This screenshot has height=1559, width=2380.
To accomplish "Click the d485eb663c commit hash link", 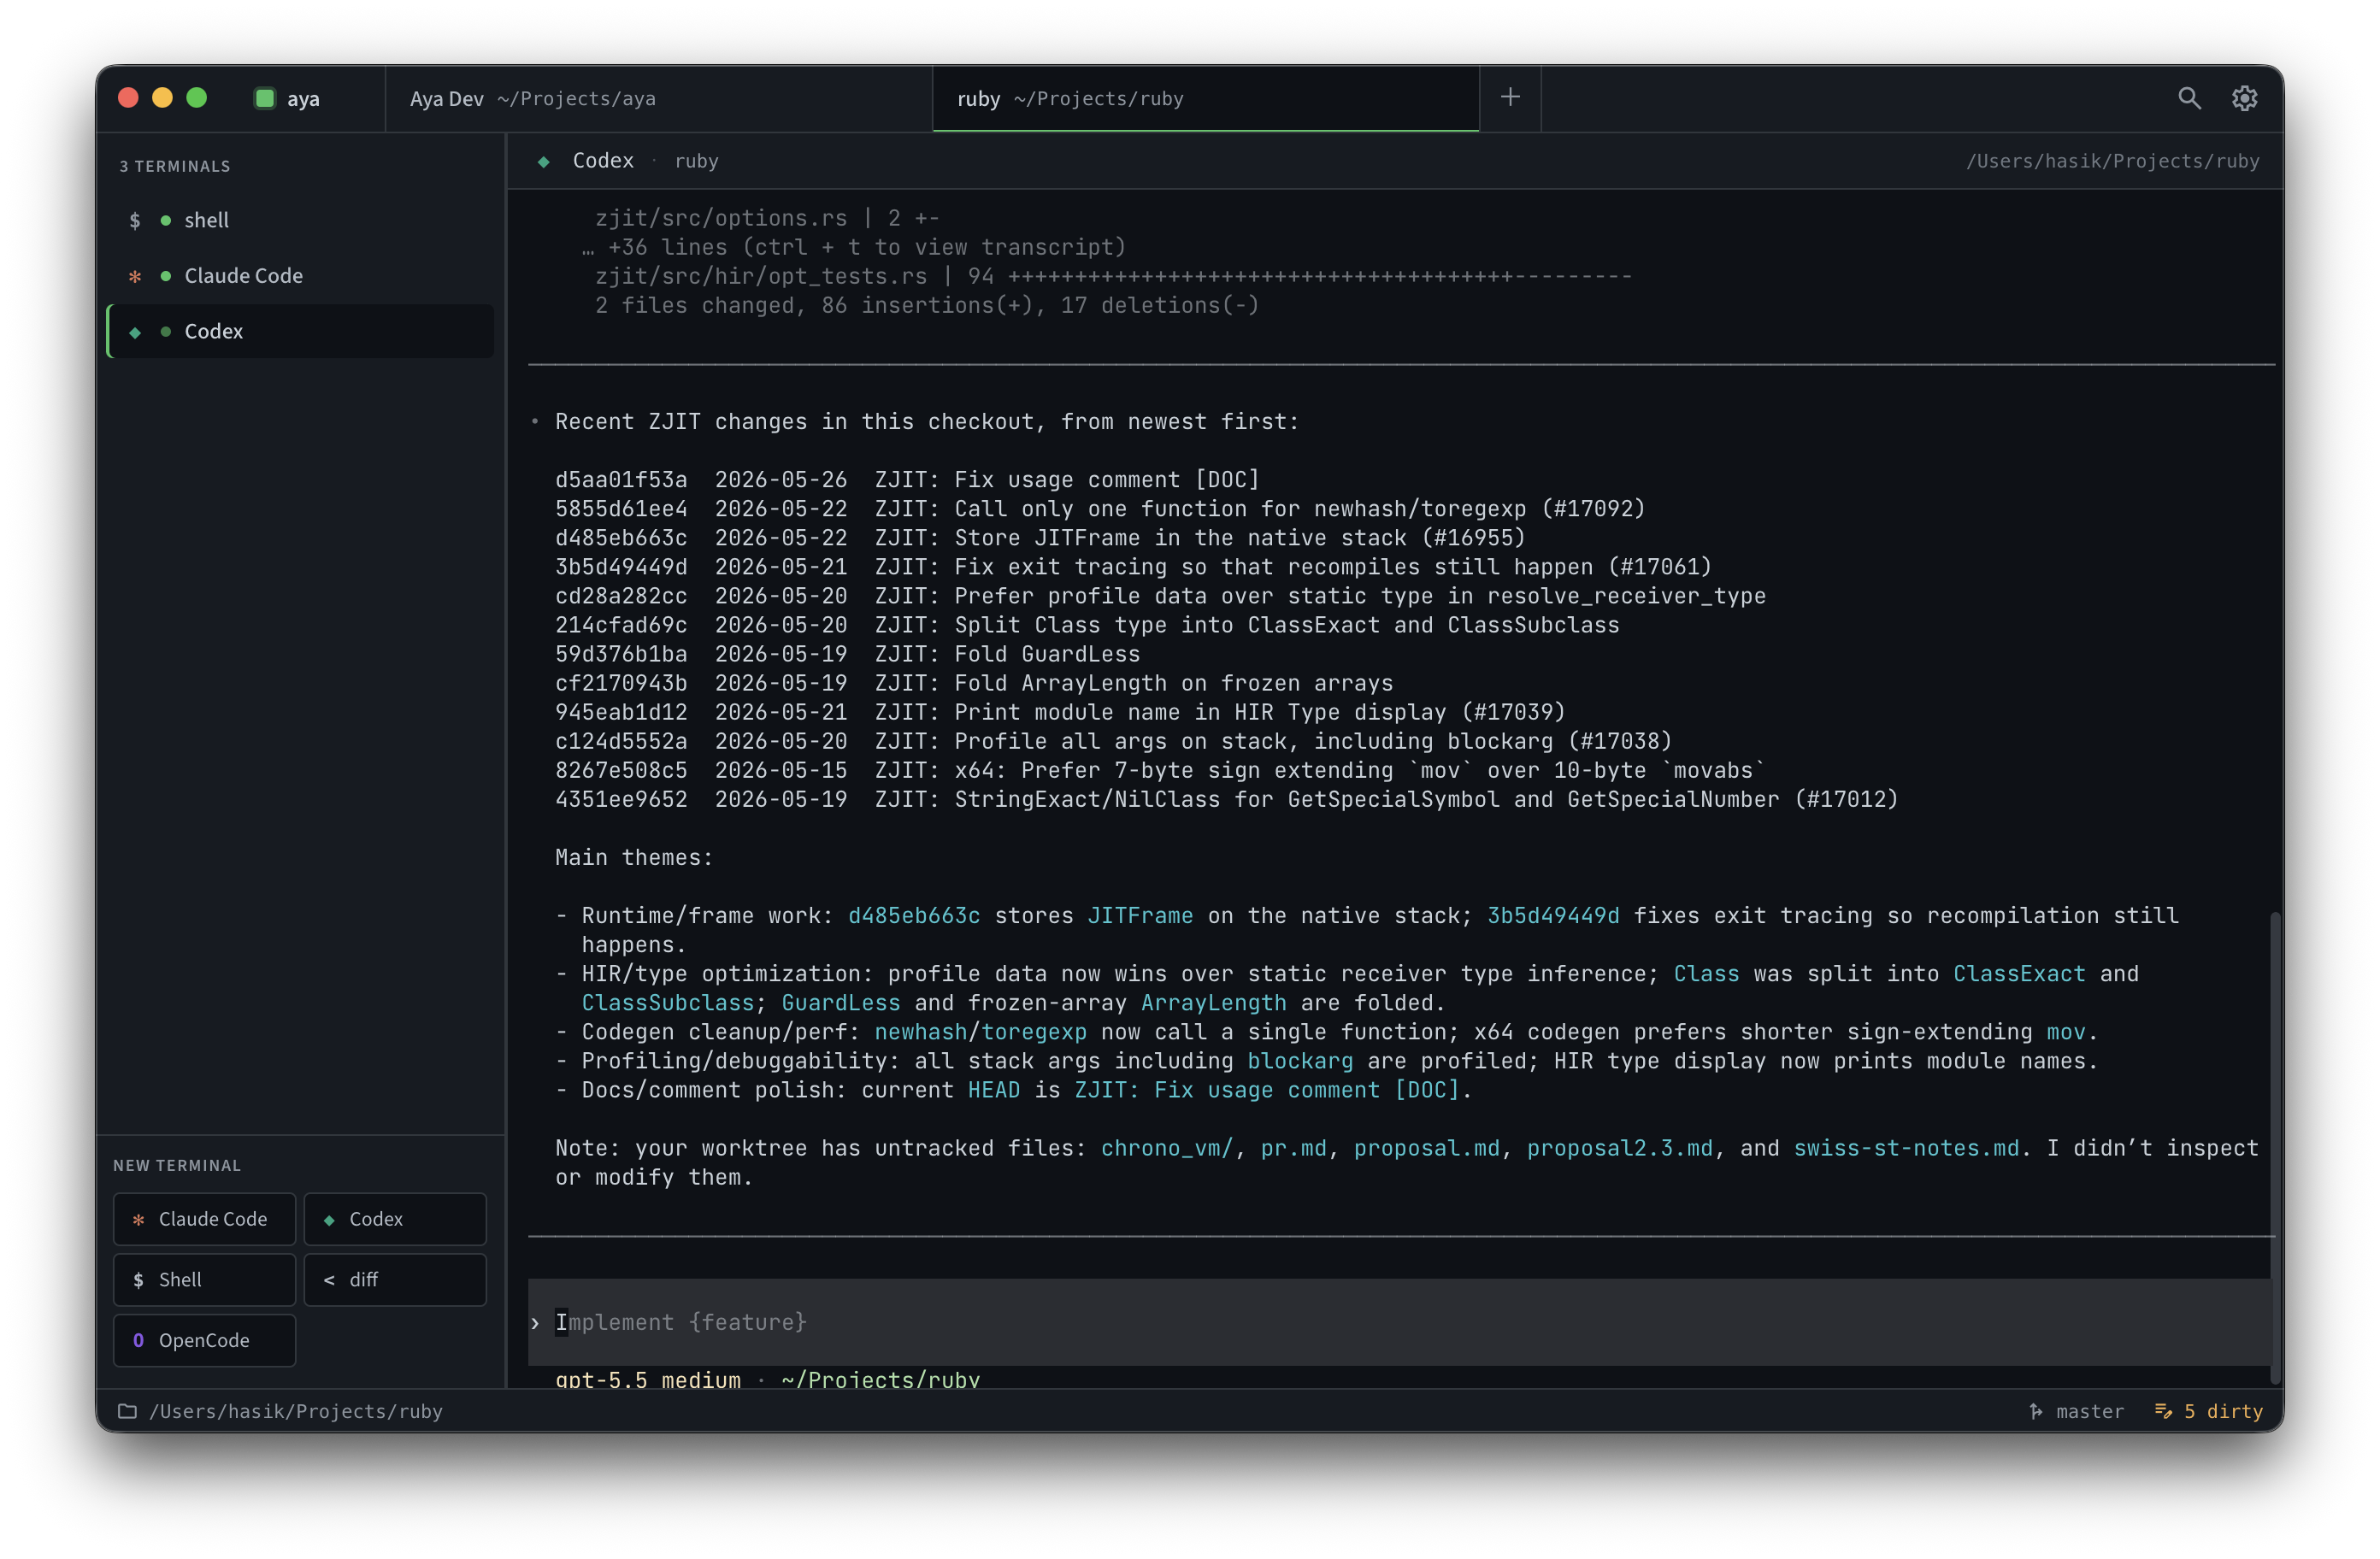I will 914,915.
